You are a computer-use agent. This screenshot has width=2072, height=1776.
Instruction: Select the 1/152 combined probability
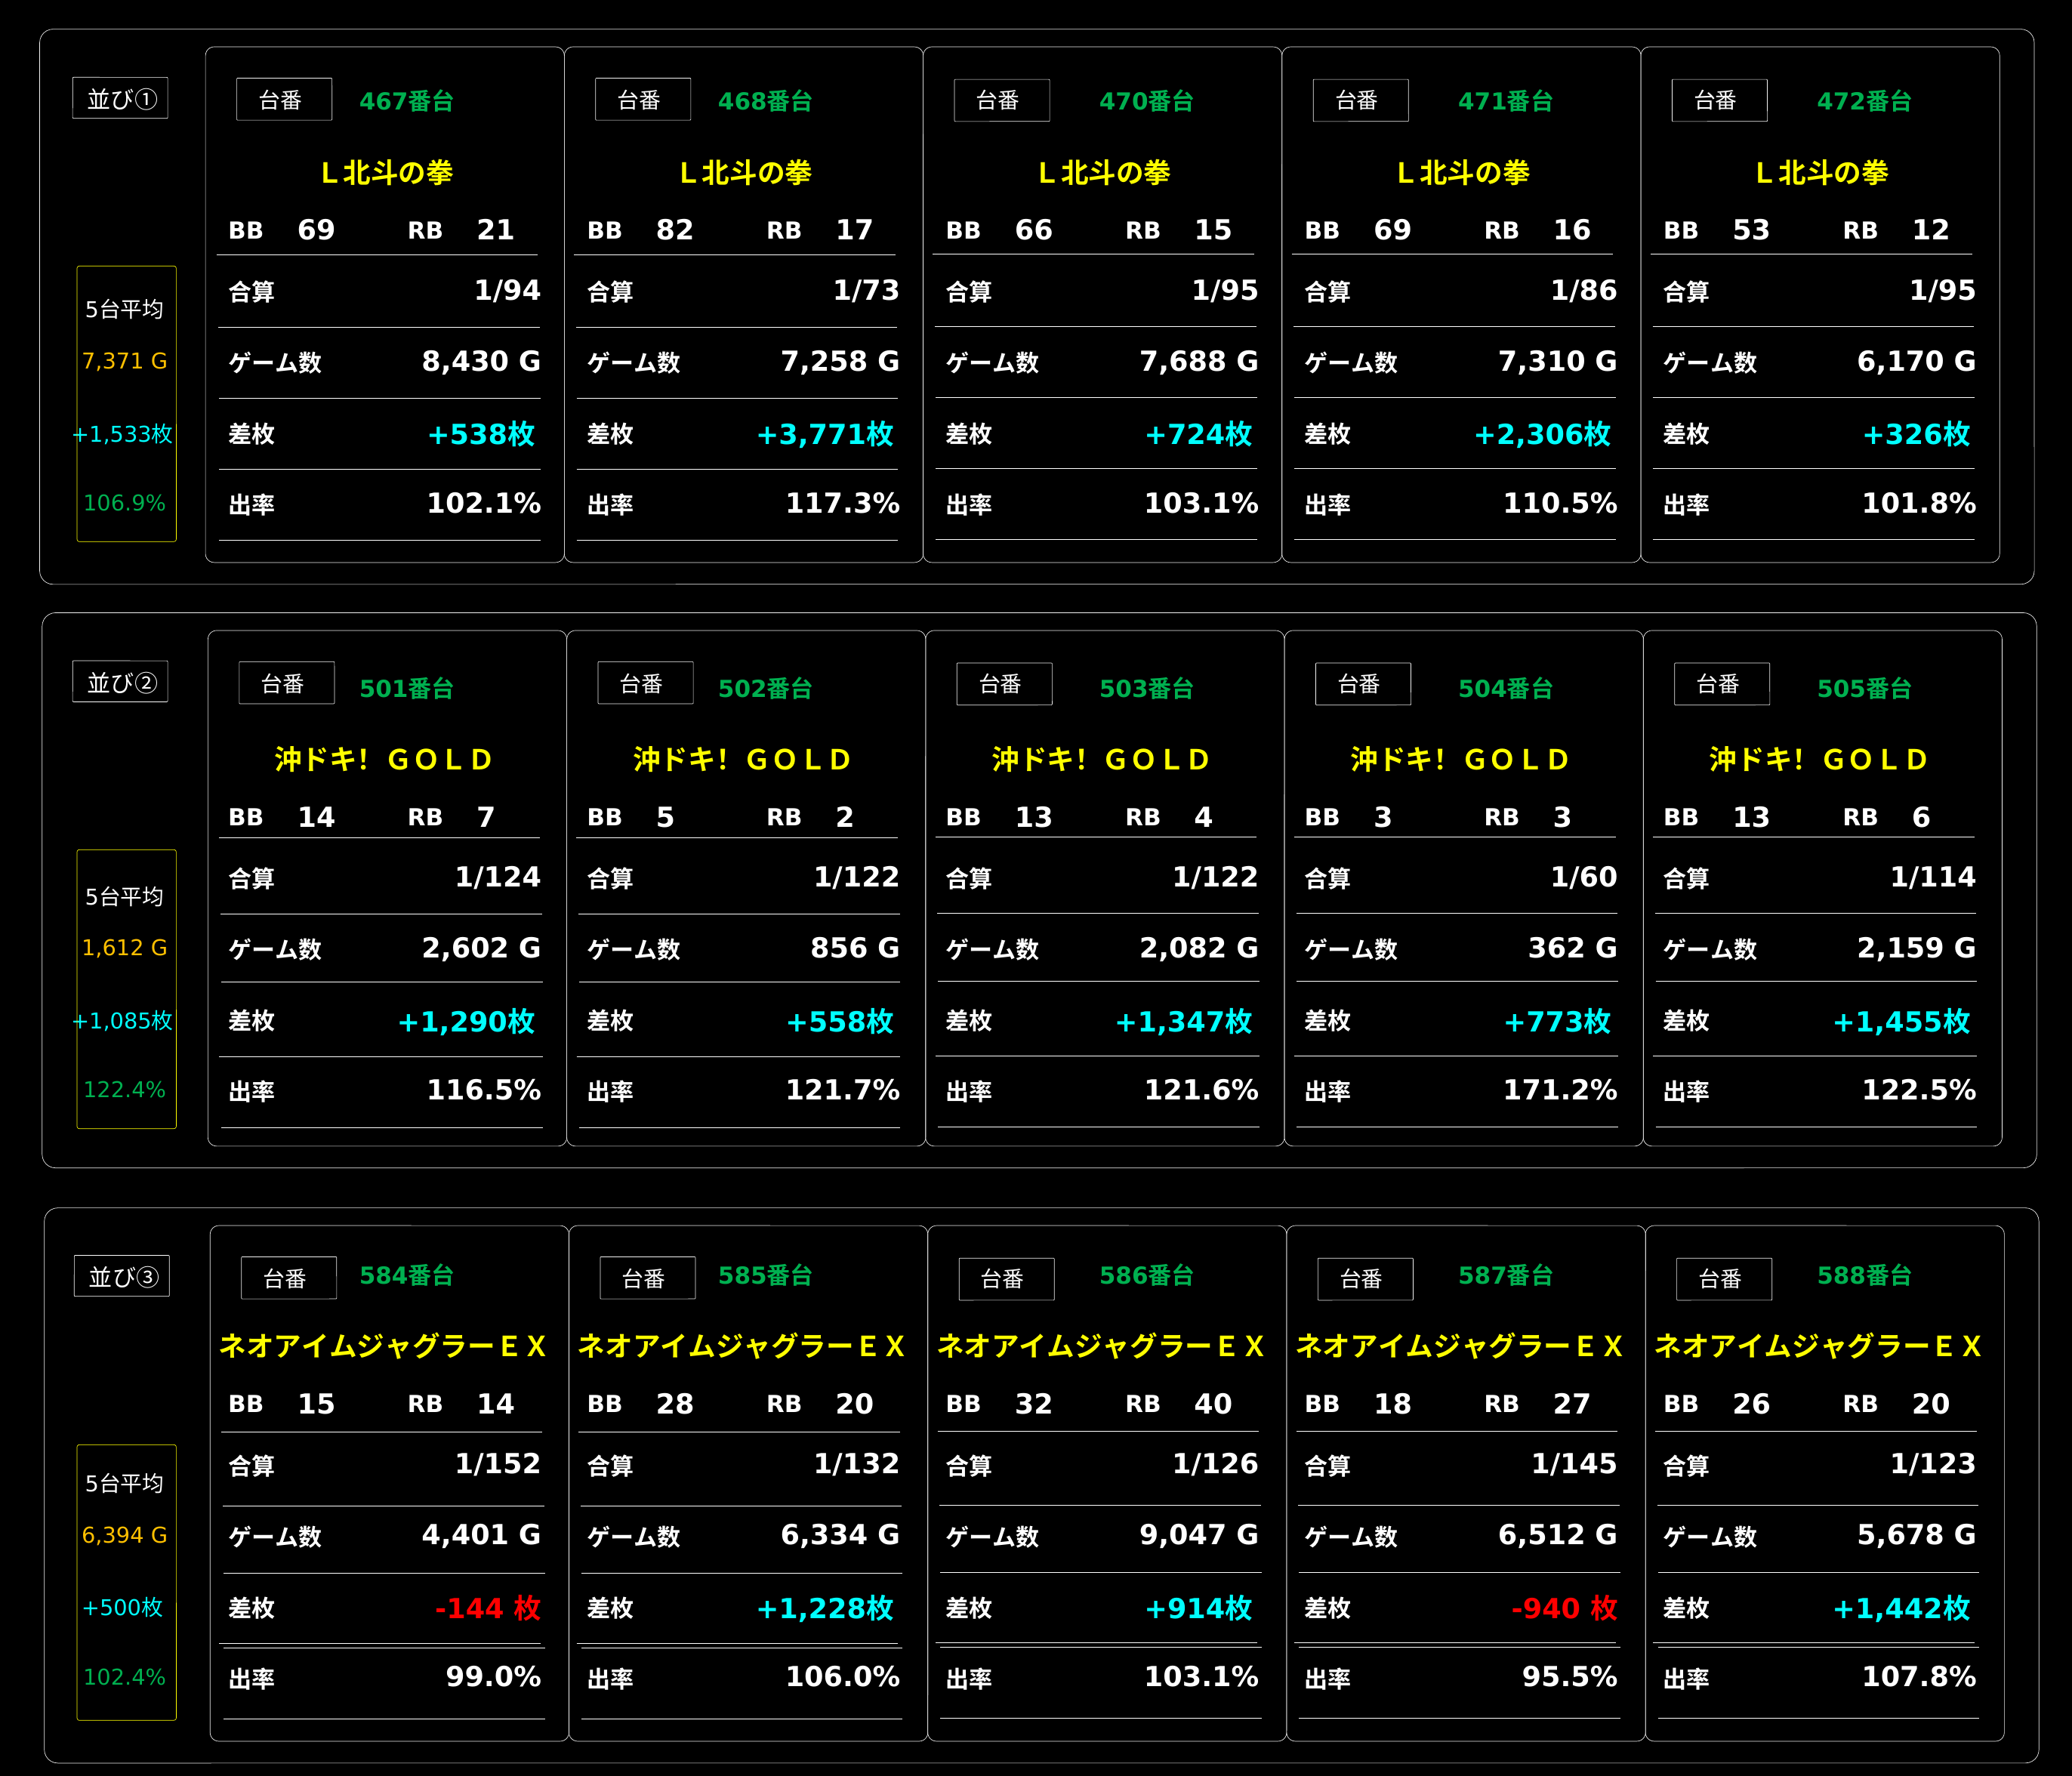[x=498, y=1464]
